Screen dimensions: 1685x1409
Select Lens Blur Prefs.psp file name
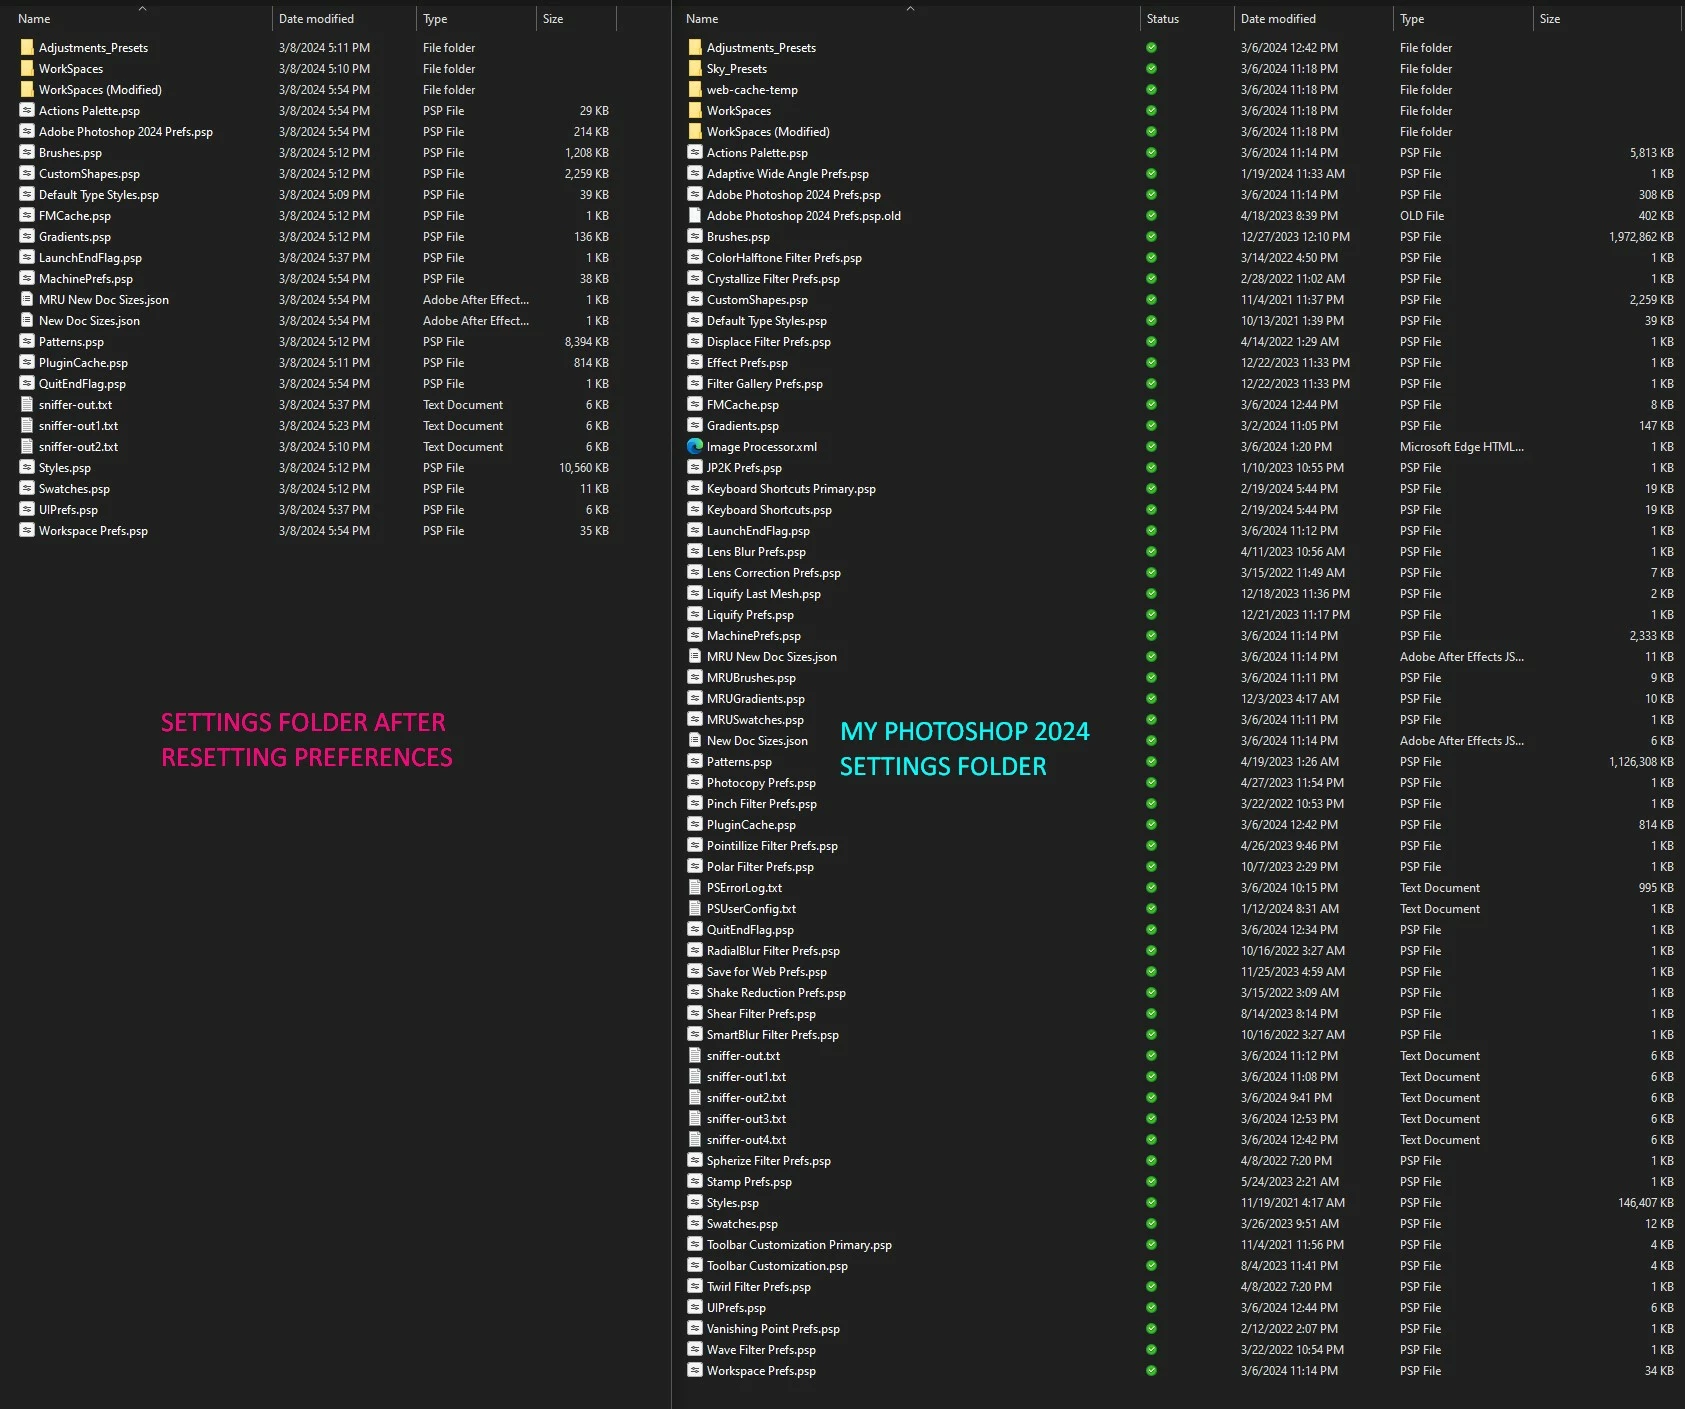pyautogui.click(x=756, y=552)
